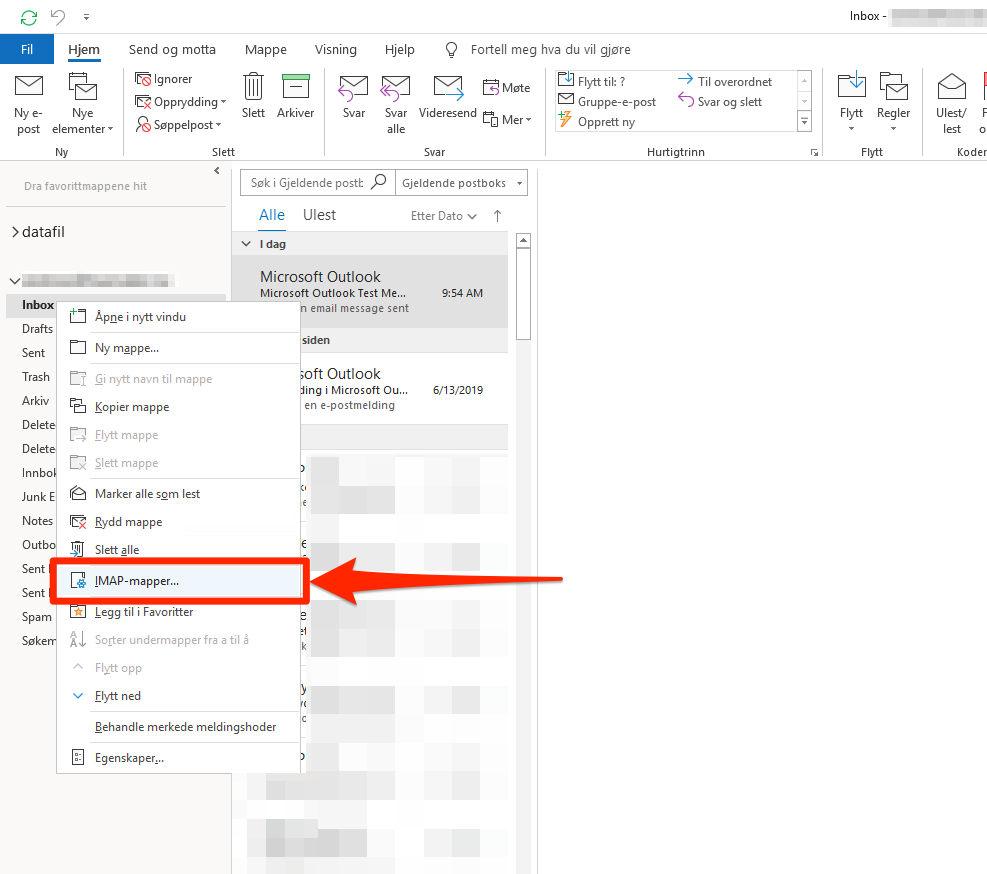
Task: Switch to the Visning ribbon tab
Action: (x=336, y=49)
